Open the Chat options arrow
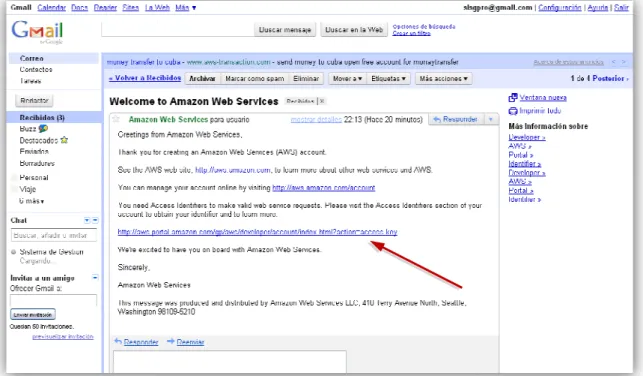643x376 pixels. pos(87,220)
